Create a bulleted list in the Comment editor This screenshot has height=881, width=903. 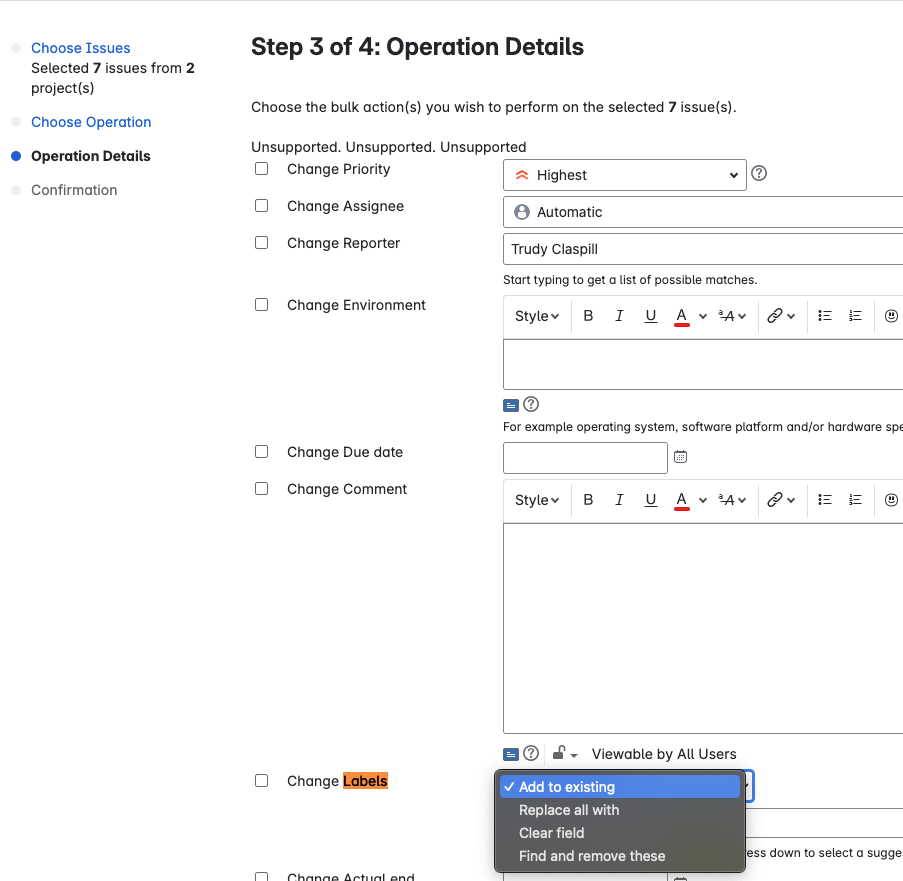tap(824, 499)
